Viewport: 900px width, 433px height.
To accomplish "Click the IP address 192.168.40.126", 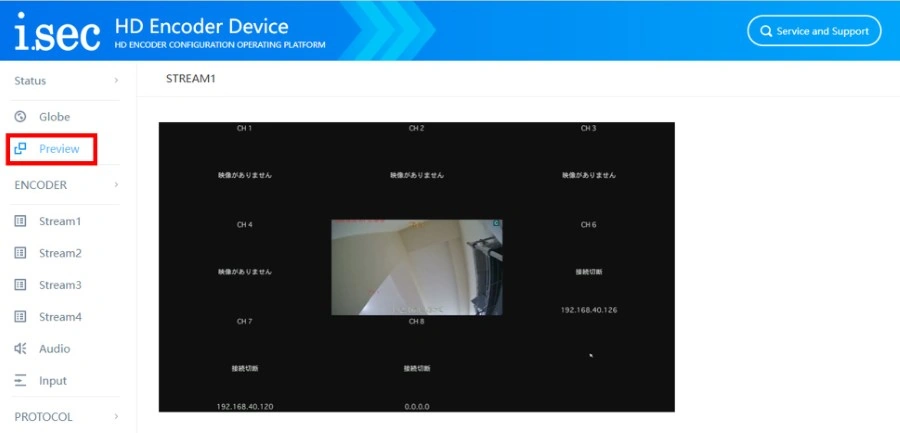I will 588,310.
